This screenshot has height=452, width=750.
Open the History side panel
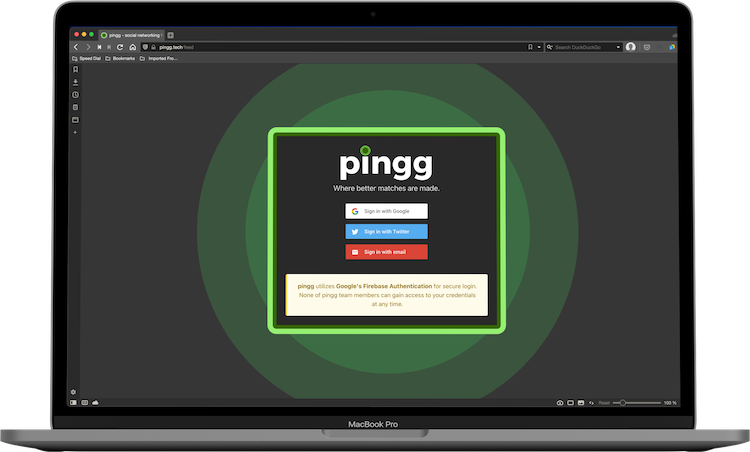tap(75, 95)
